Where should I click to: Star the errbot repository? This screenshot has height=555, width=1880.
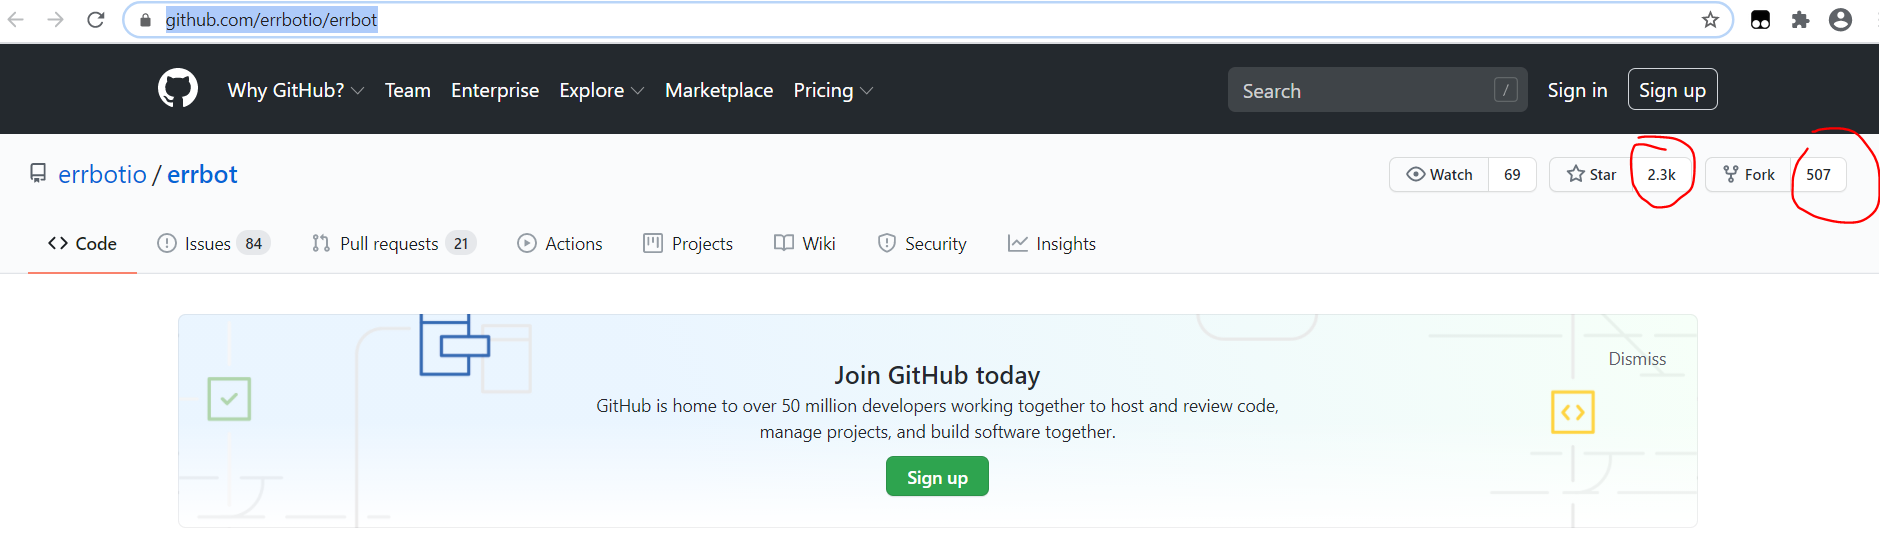[1591, 174]
